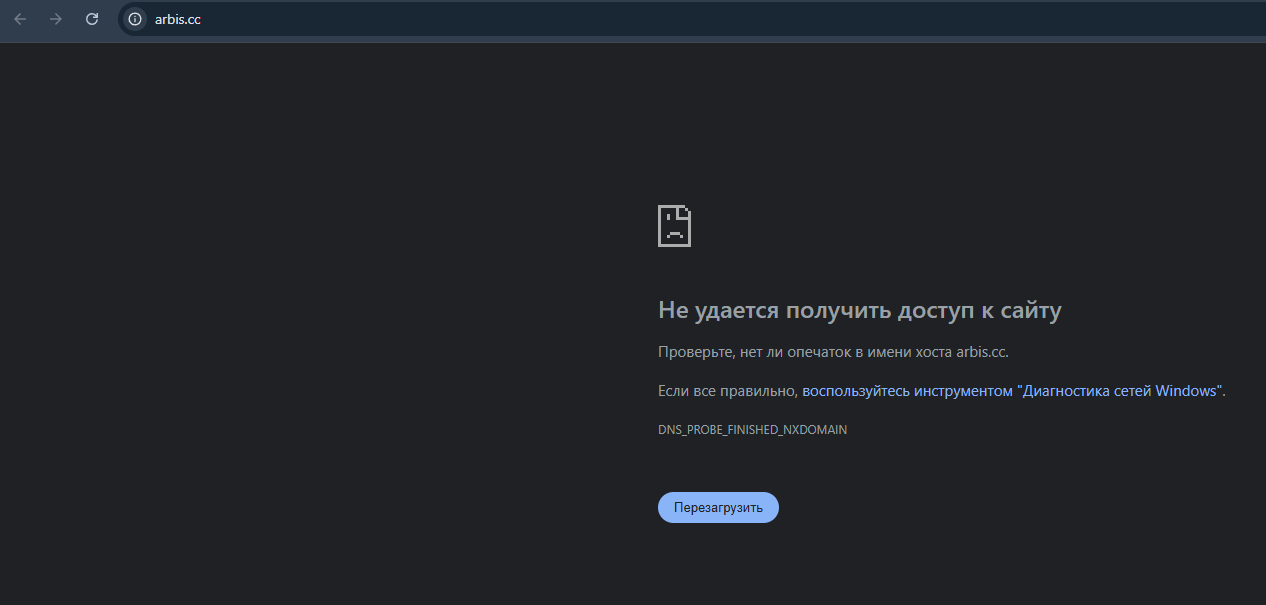The width and height of the screenshot is (1266, 605).
Task: Focus the address bar on the arbis.cc URL
Action: [x=178, y=19]
